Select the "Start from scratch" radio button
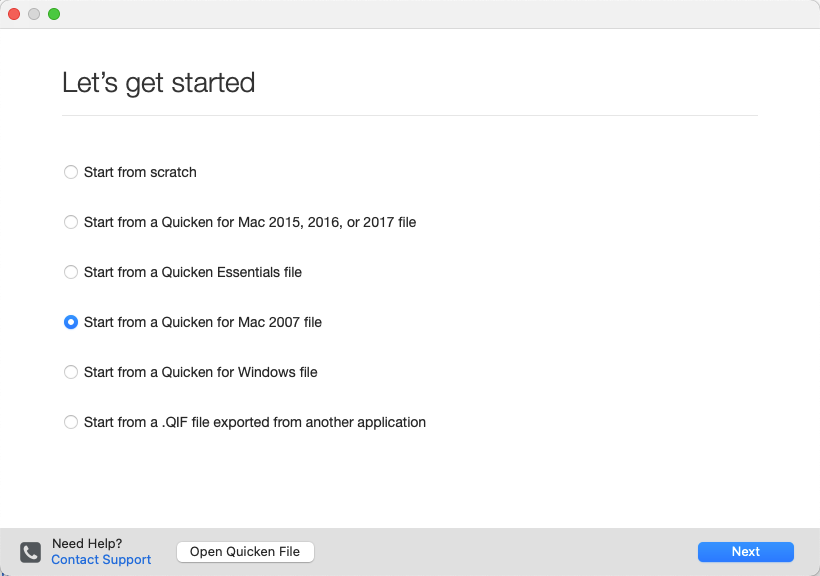 [71, 172]
